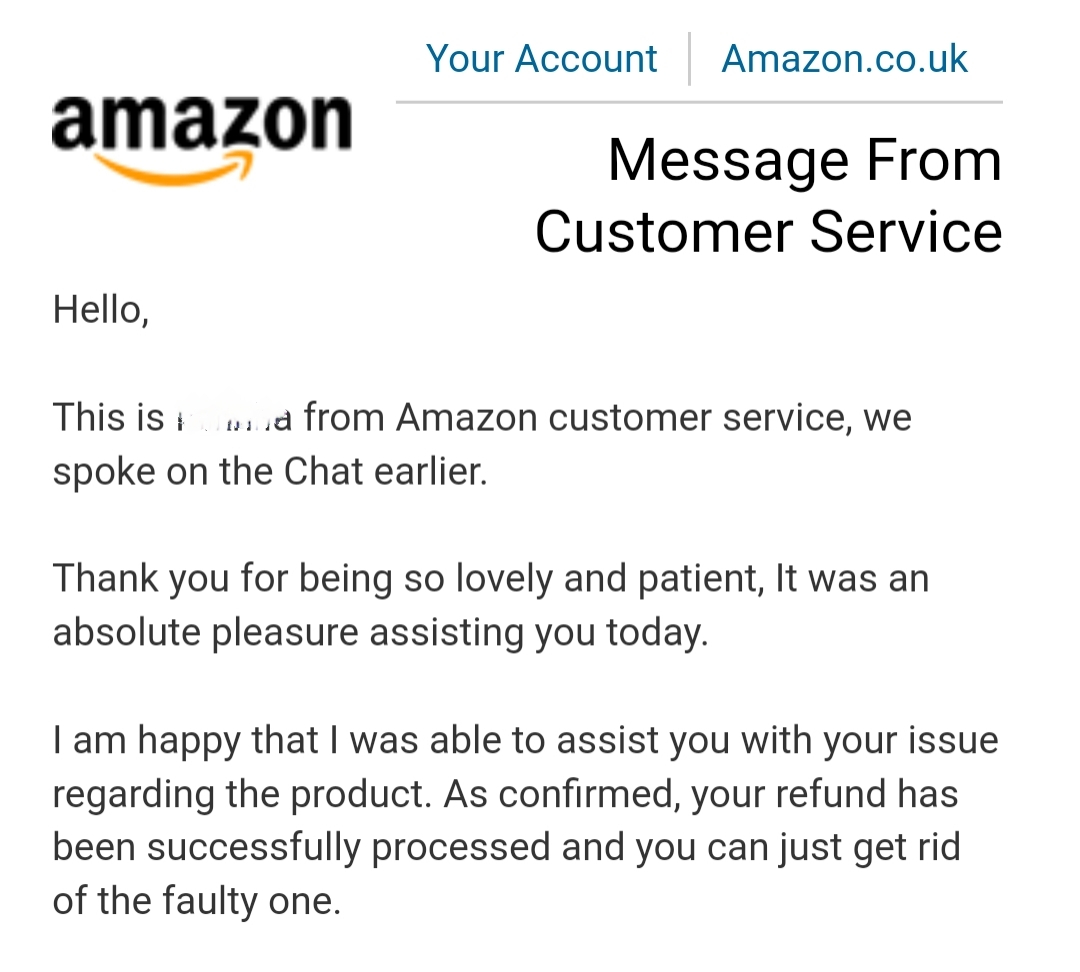1080x972 pixels.
Task: Click the vertical divider between header links
Action: (x=689, y=59)
